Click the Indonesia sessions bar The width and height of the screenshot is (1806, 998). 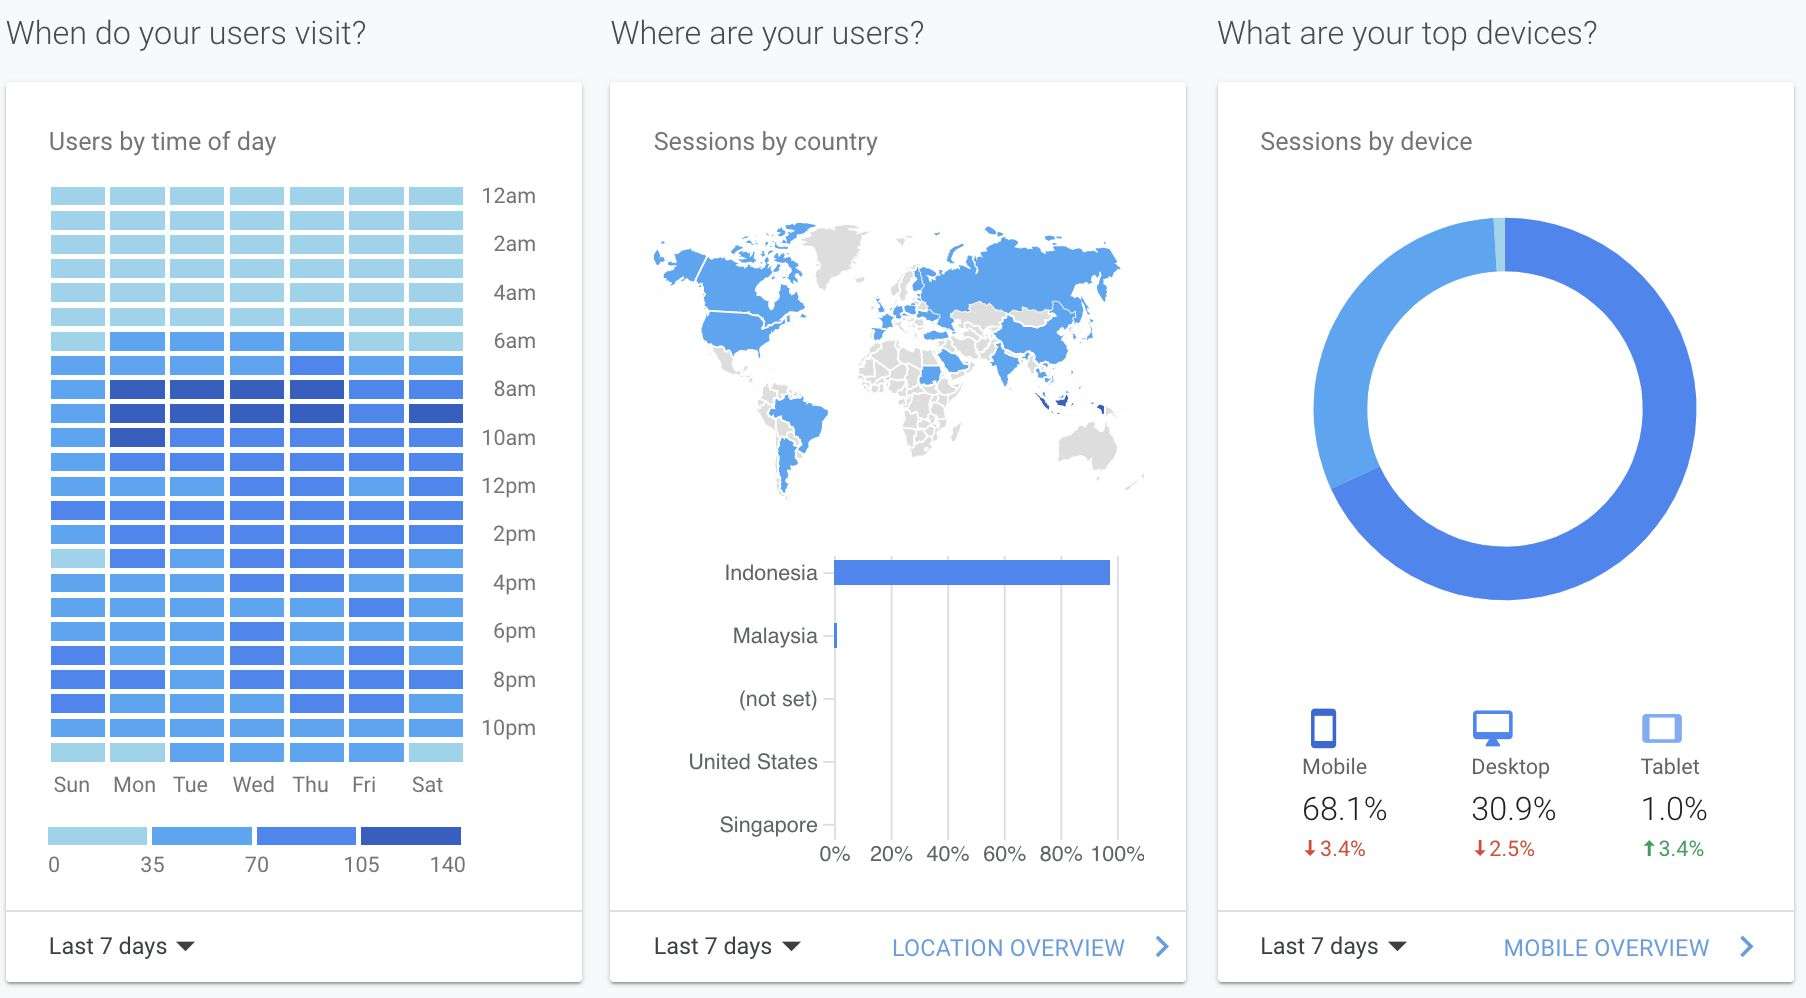click(x=972, y=572)
